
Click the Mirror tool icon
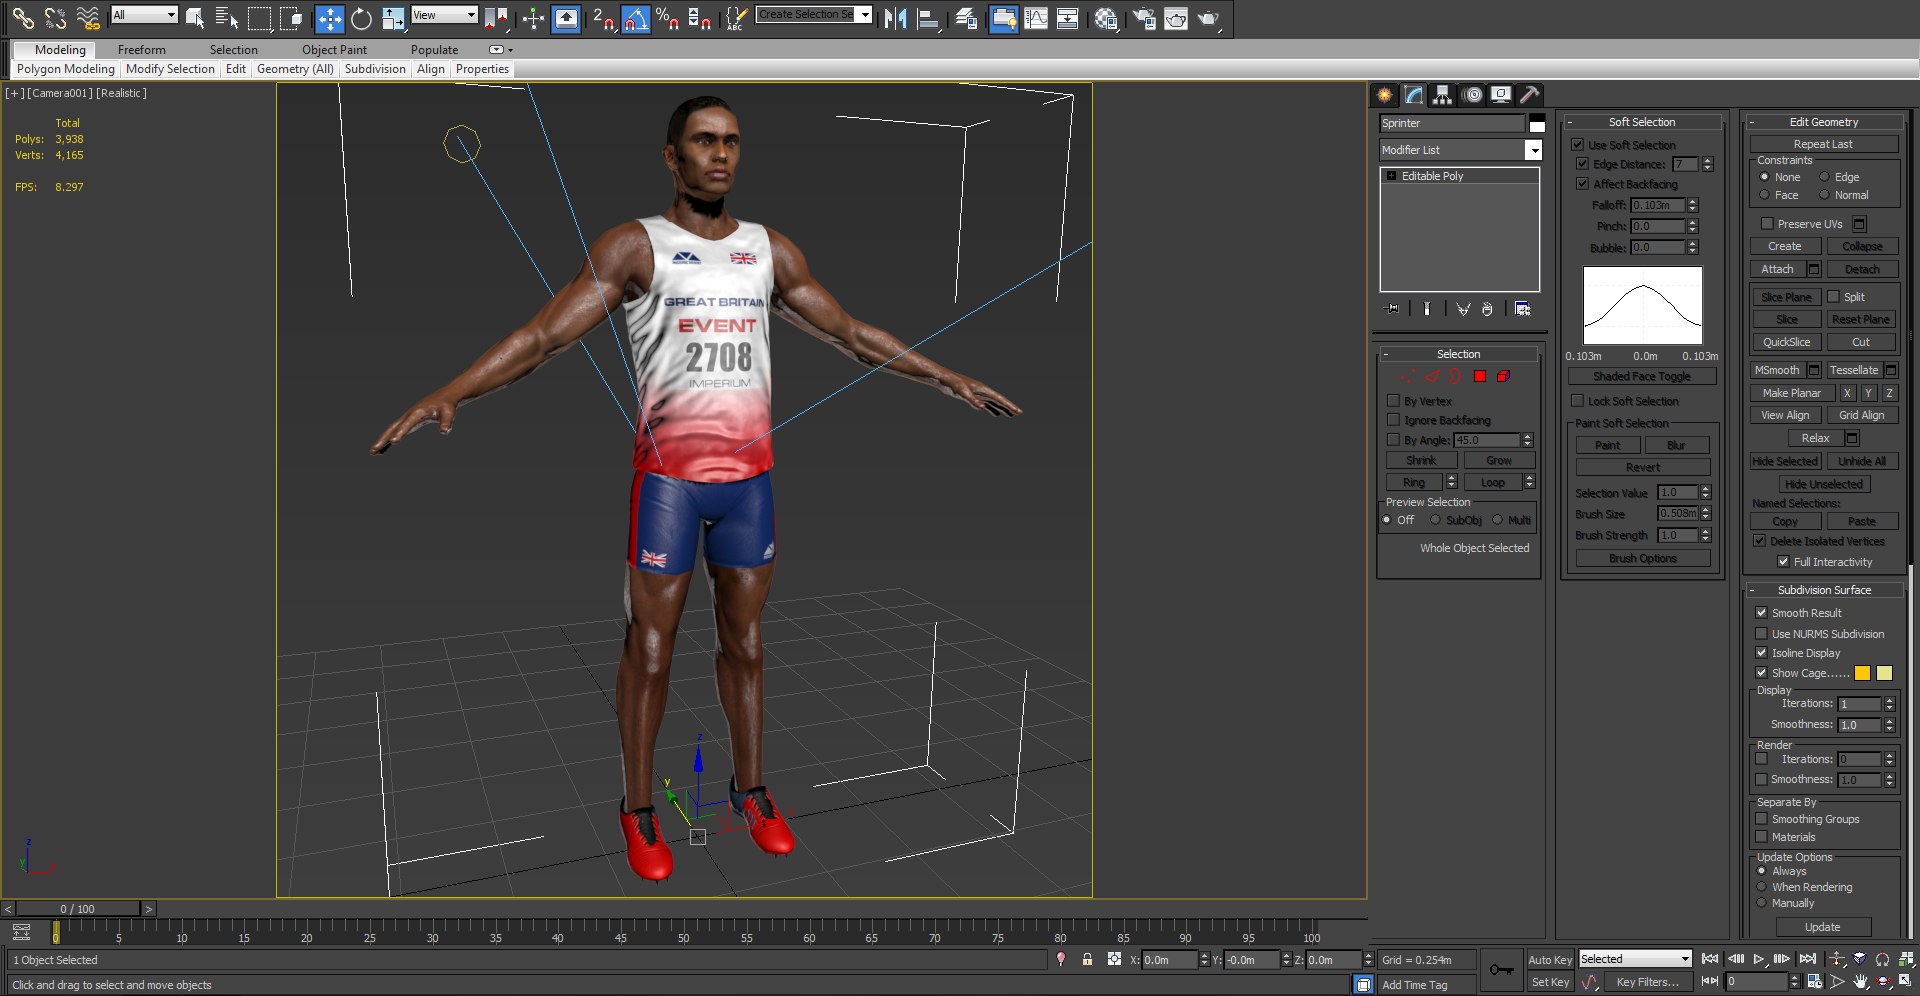895,18
